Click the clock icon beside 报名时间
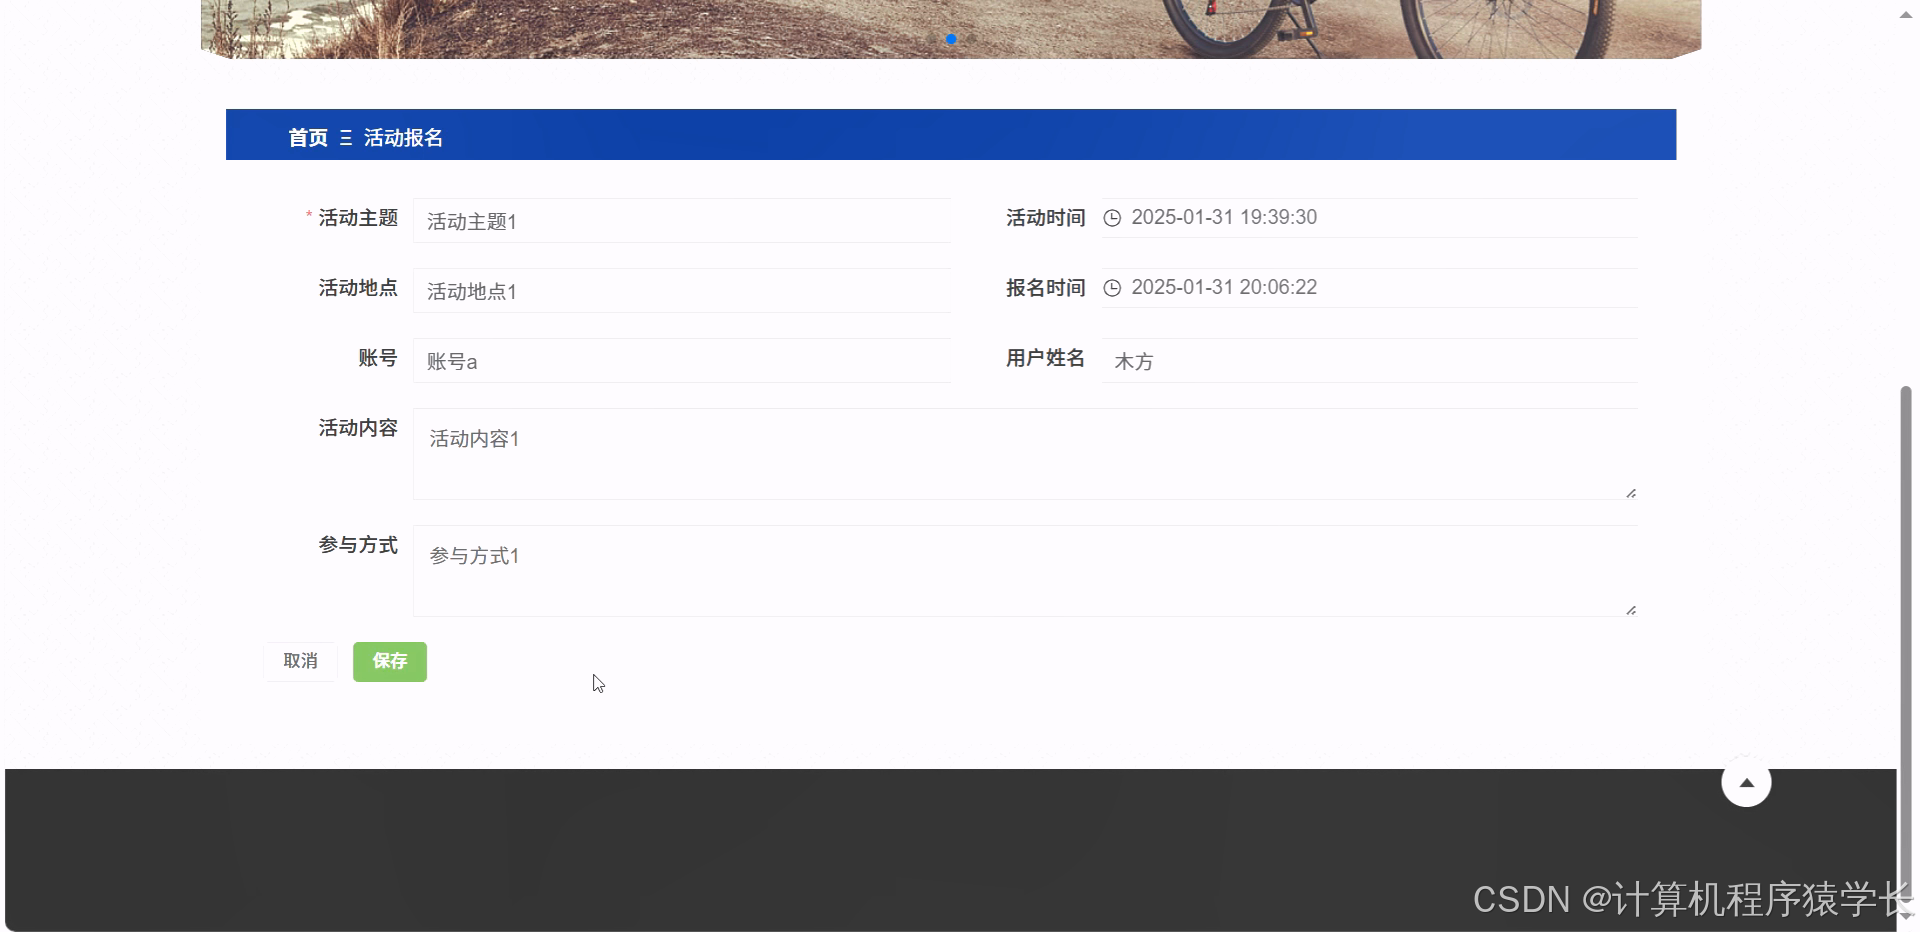This screenshot has width=1920, height=932. coord(1113,288)
